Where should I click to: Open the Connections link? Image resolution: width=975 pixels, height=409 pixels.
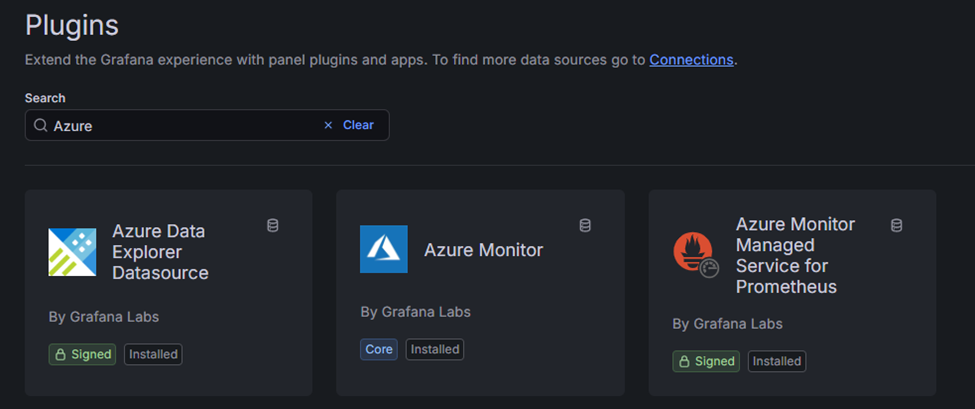pyautogui.click(x=691, y=59)
